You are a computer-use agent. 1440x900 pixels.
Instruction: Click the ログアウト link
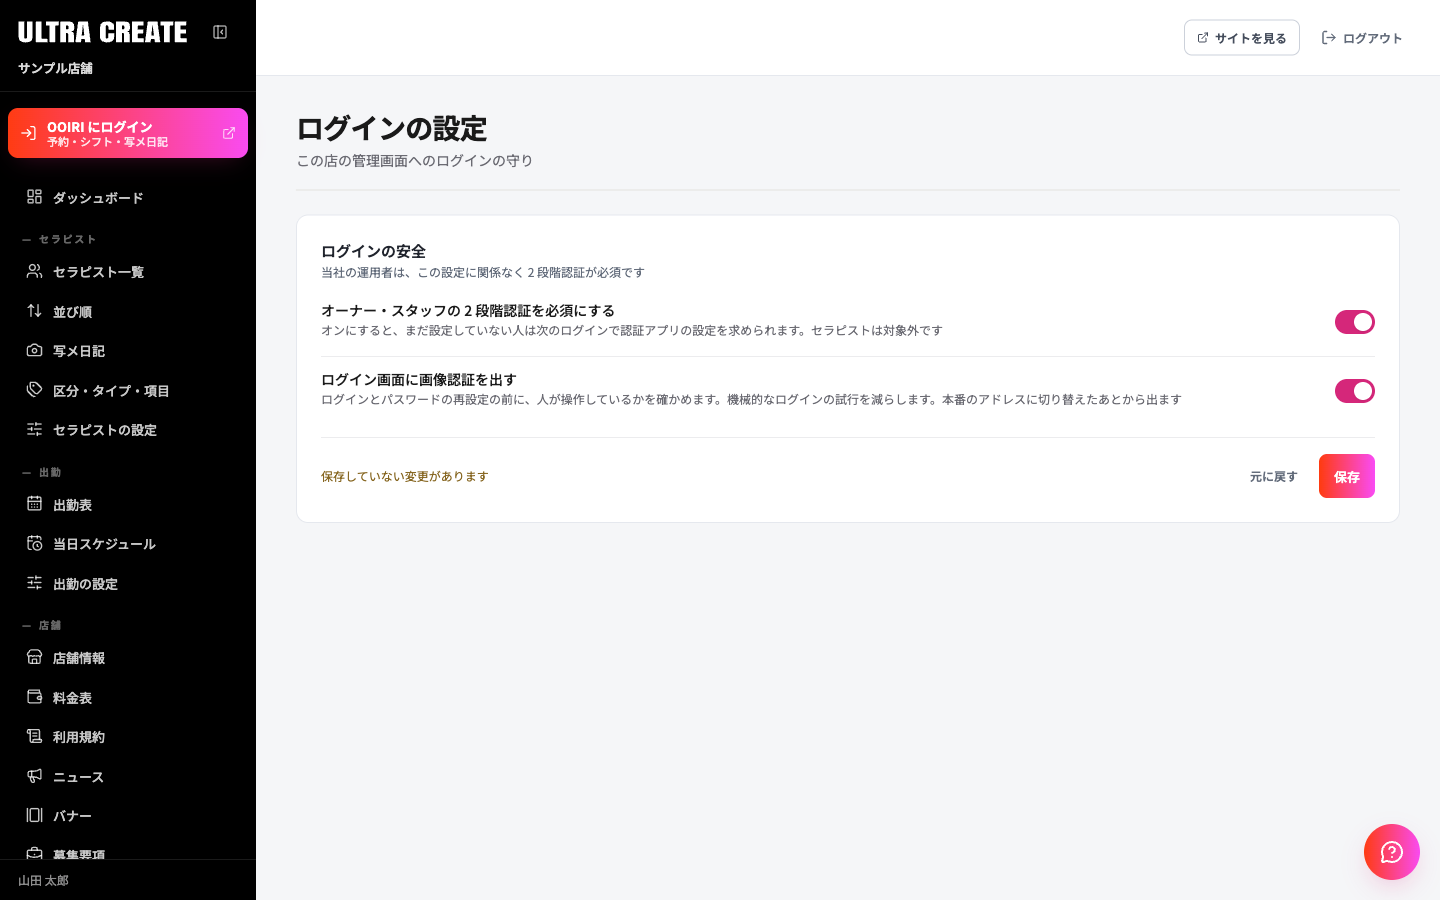(x=1361, y=38)
